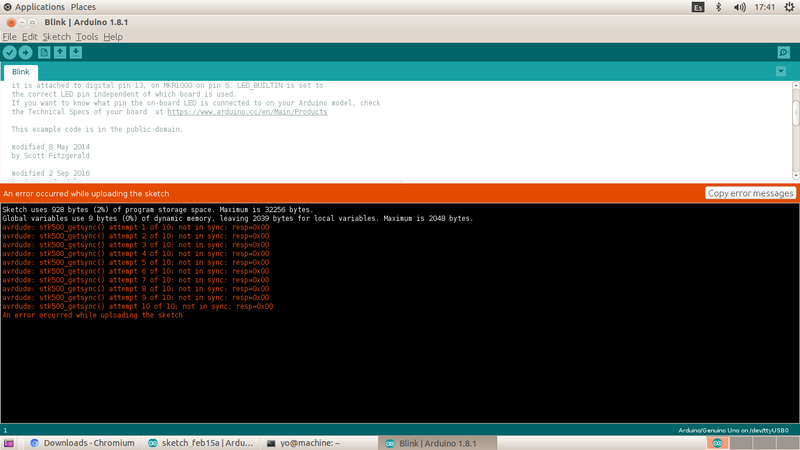Open the Places menu in the top panel
800x450 pixels.
(83, 7)
